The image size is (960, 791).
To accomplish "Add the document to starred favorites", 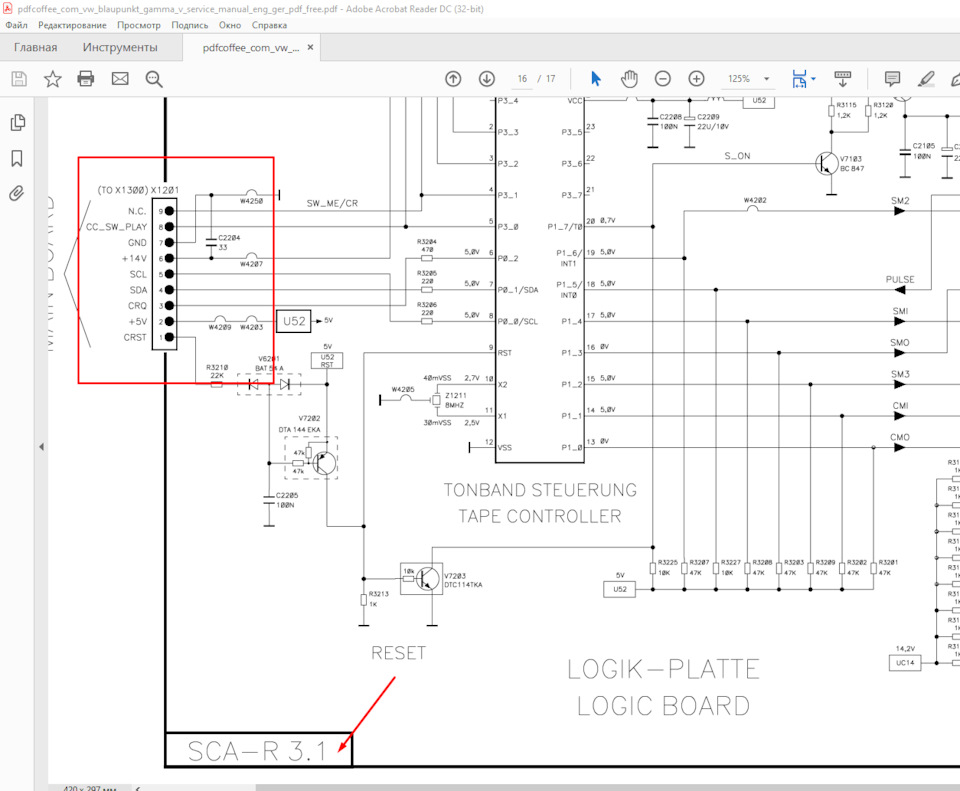I will [53, 79].
